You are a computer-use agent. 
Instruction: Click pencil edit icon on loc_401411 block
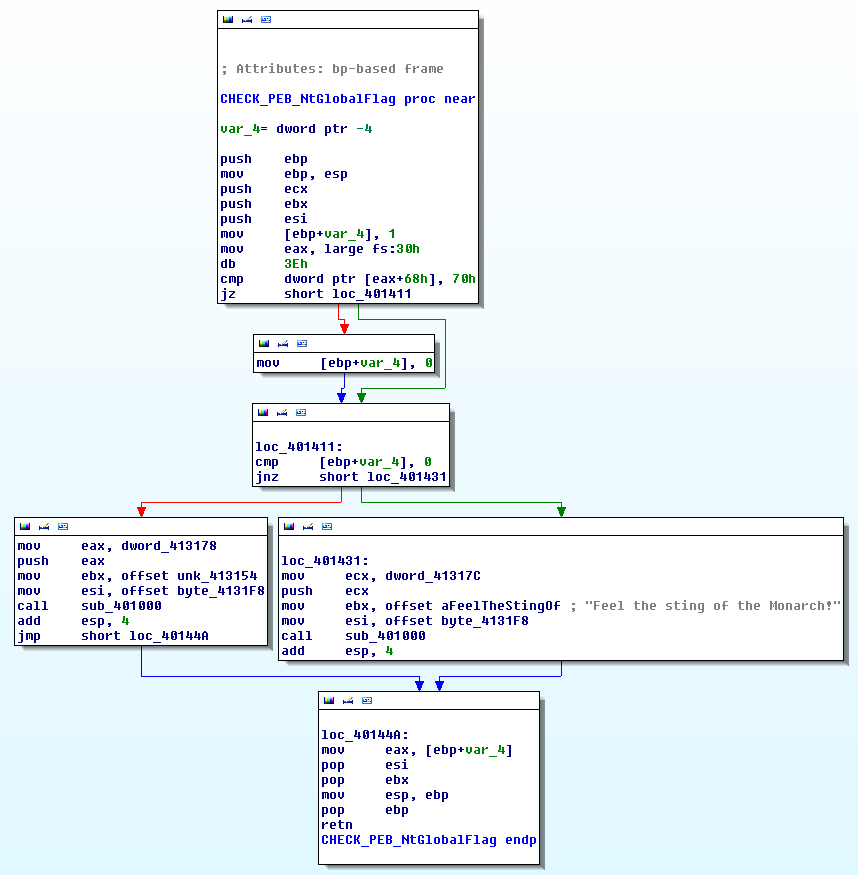281,412
